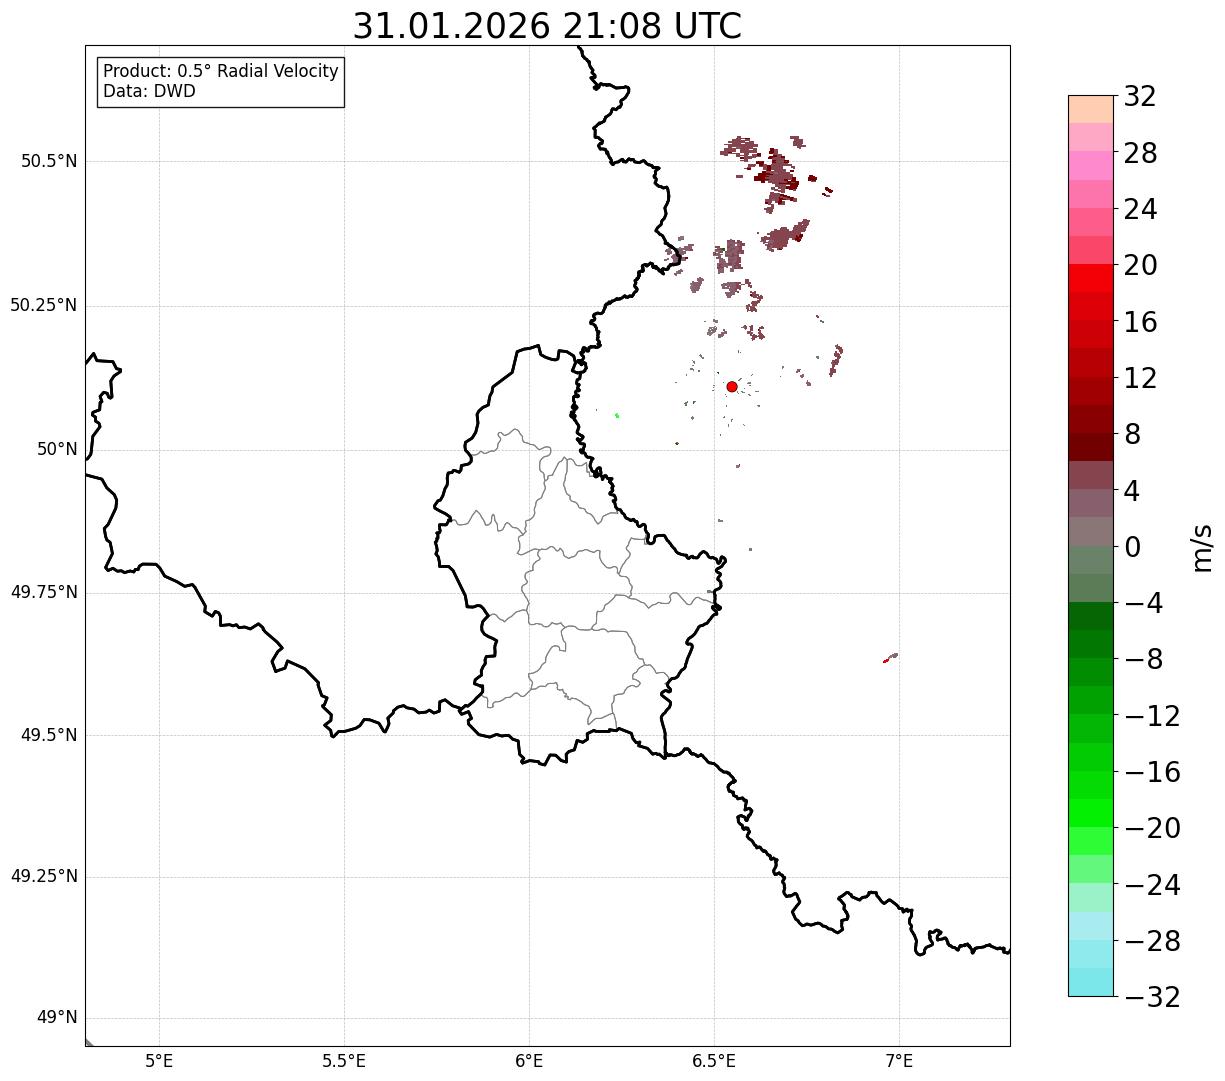Image resolution: width=1225 pixels, height=1081 pixels.
Task: Click the dark green swatch below −4
Action: [1091, 616]
